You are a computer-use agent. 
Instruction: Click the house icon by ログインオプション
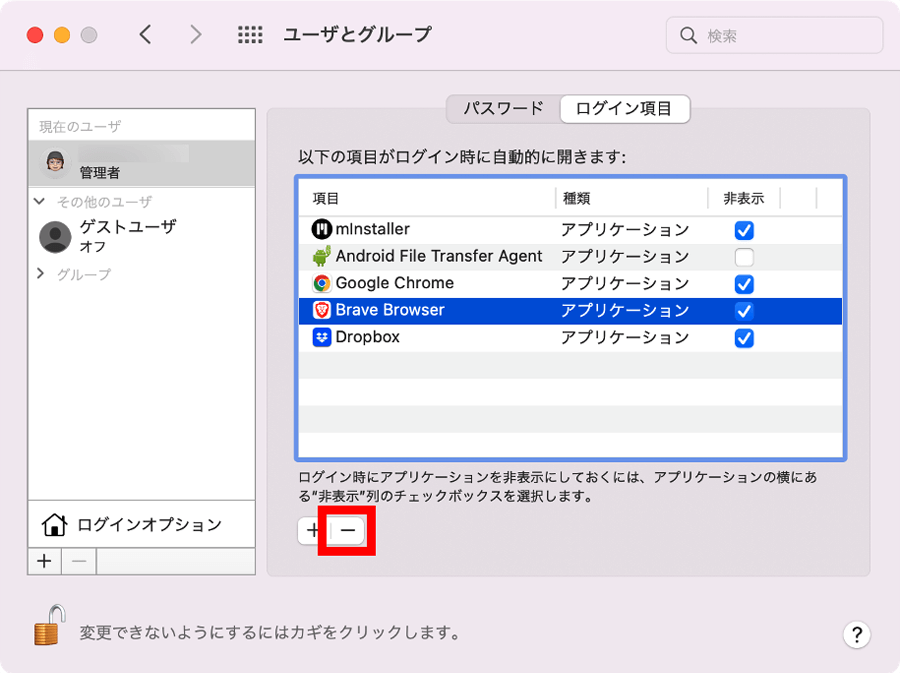tap(54, 524)
